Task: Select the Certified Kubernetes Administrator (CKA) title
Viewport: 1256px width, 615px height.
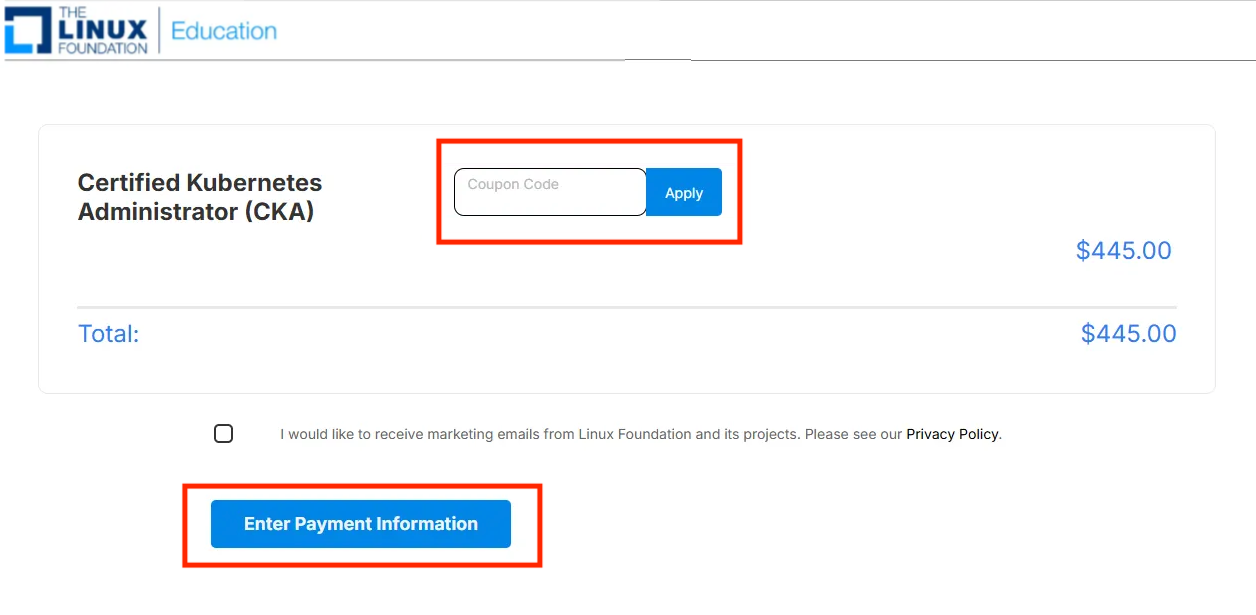Action: (200, 197)
